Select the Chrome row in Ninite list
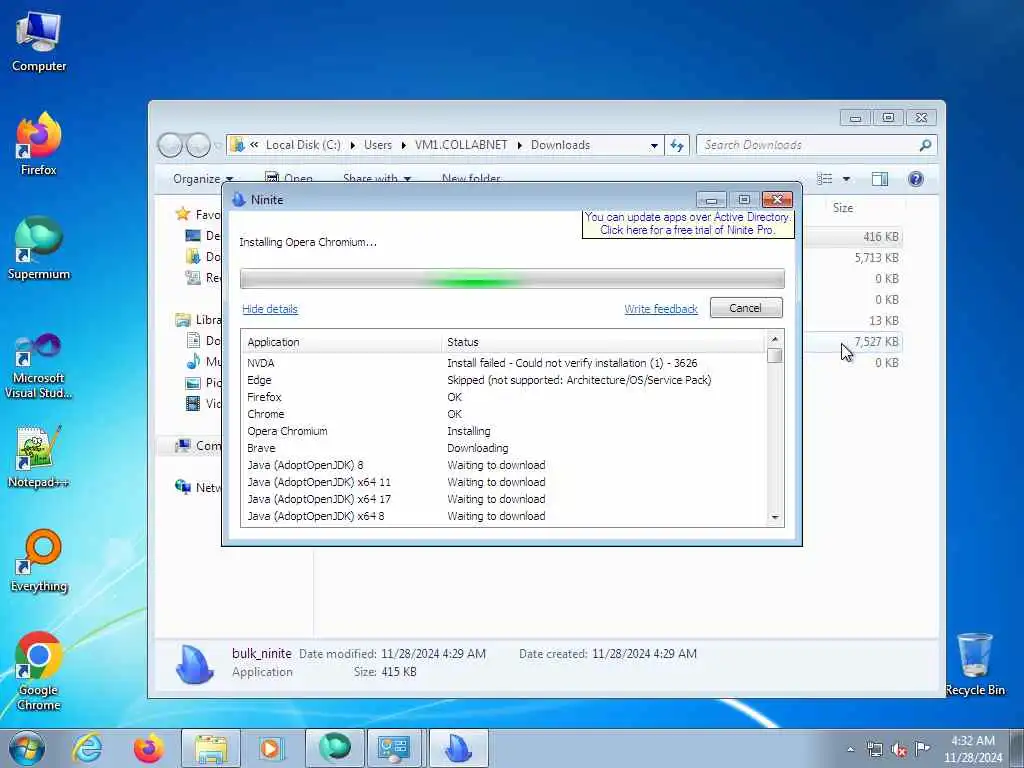Image resolution: width=1024 pixels, height=768 pixels. 503,414
